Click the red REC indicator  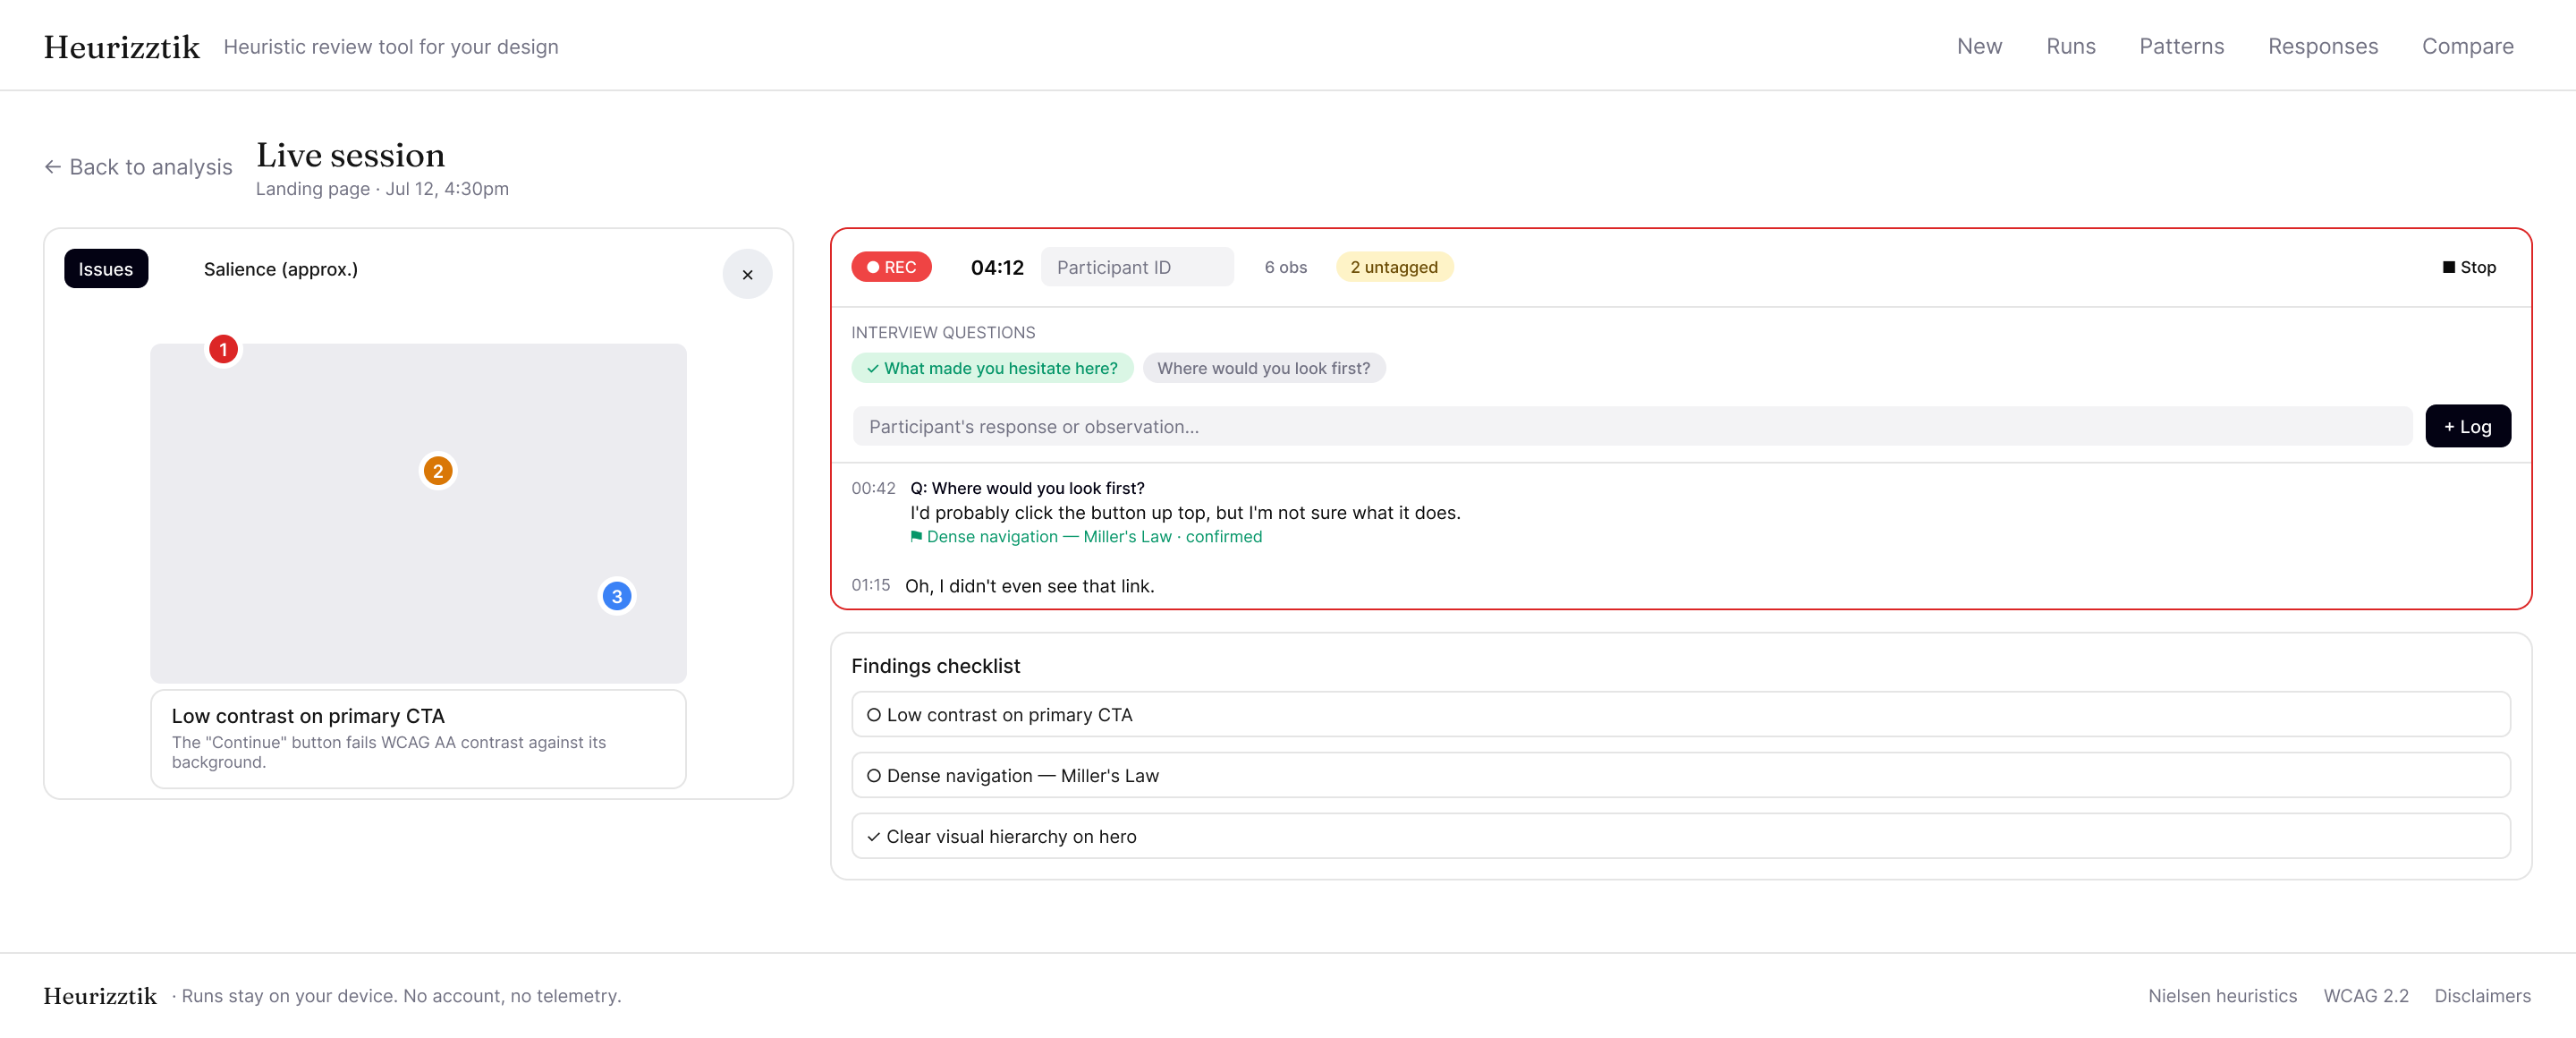click(891, 267)
